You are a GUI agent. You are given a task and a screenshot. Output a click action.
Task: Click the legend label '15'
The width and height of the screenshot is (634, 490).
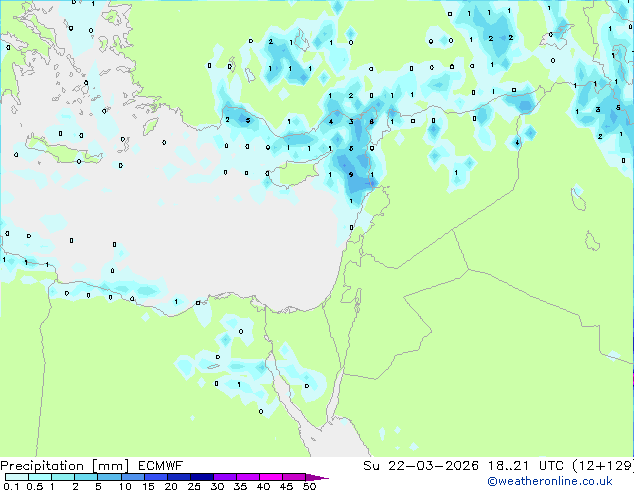click(x=148, y=486)
